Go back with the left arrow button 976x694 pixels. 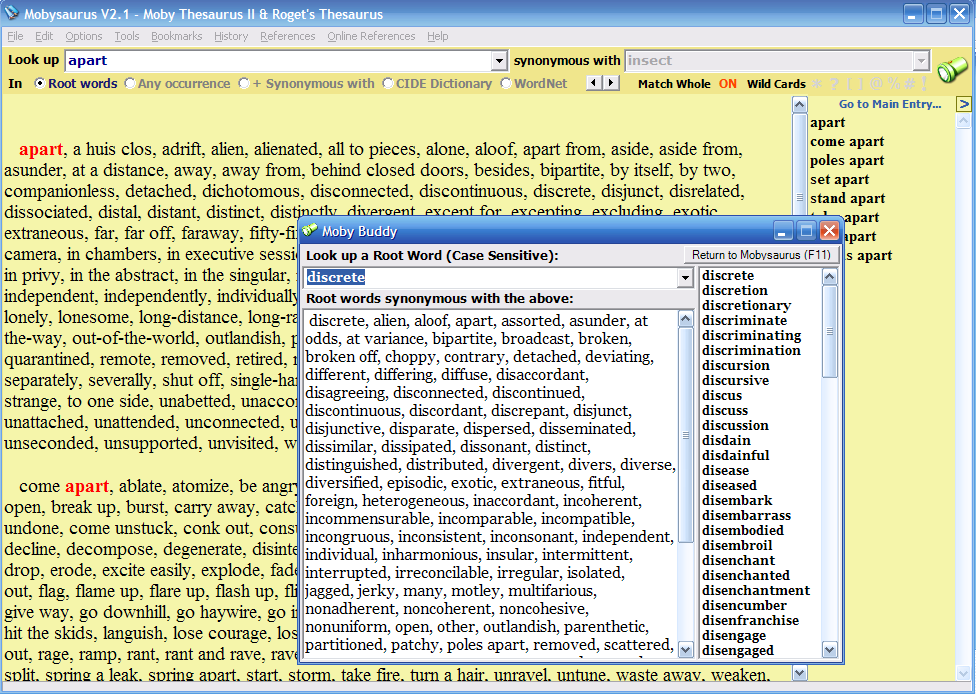click(x=594, y=83)
